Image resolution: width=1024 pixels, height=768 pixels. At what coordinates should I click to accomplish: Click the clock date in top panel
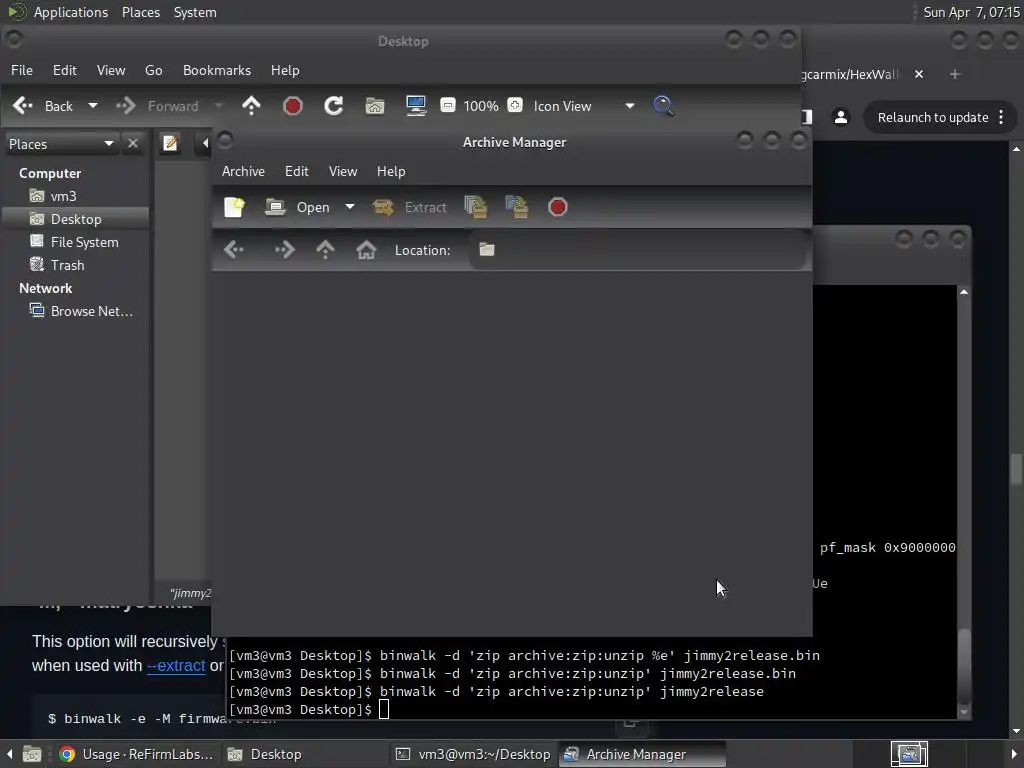pos(971,12)
